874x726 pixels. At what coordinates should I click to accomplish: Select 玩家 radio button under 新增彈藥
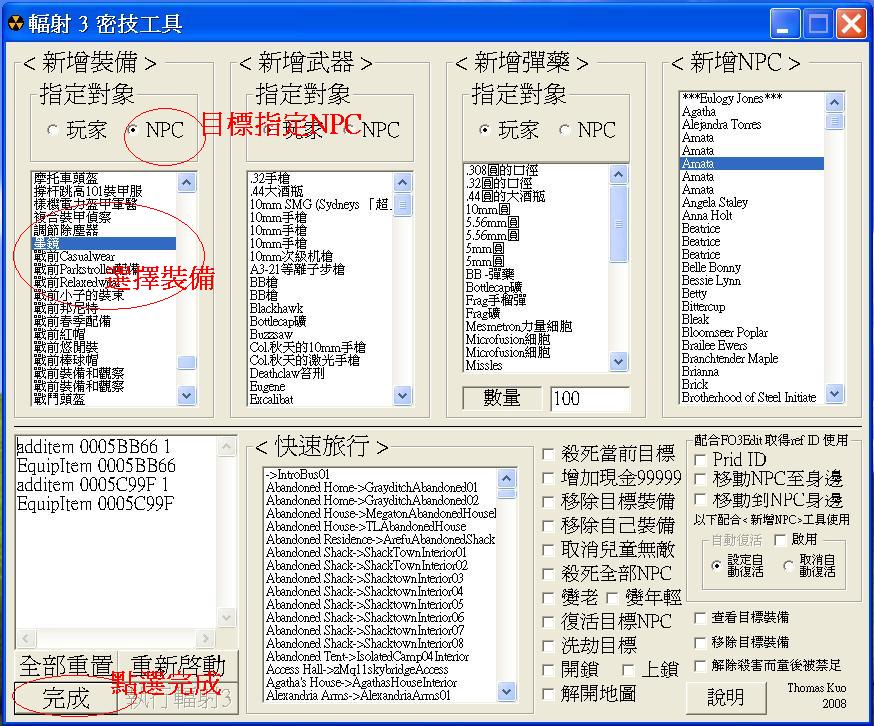click(x=484, y=130)
